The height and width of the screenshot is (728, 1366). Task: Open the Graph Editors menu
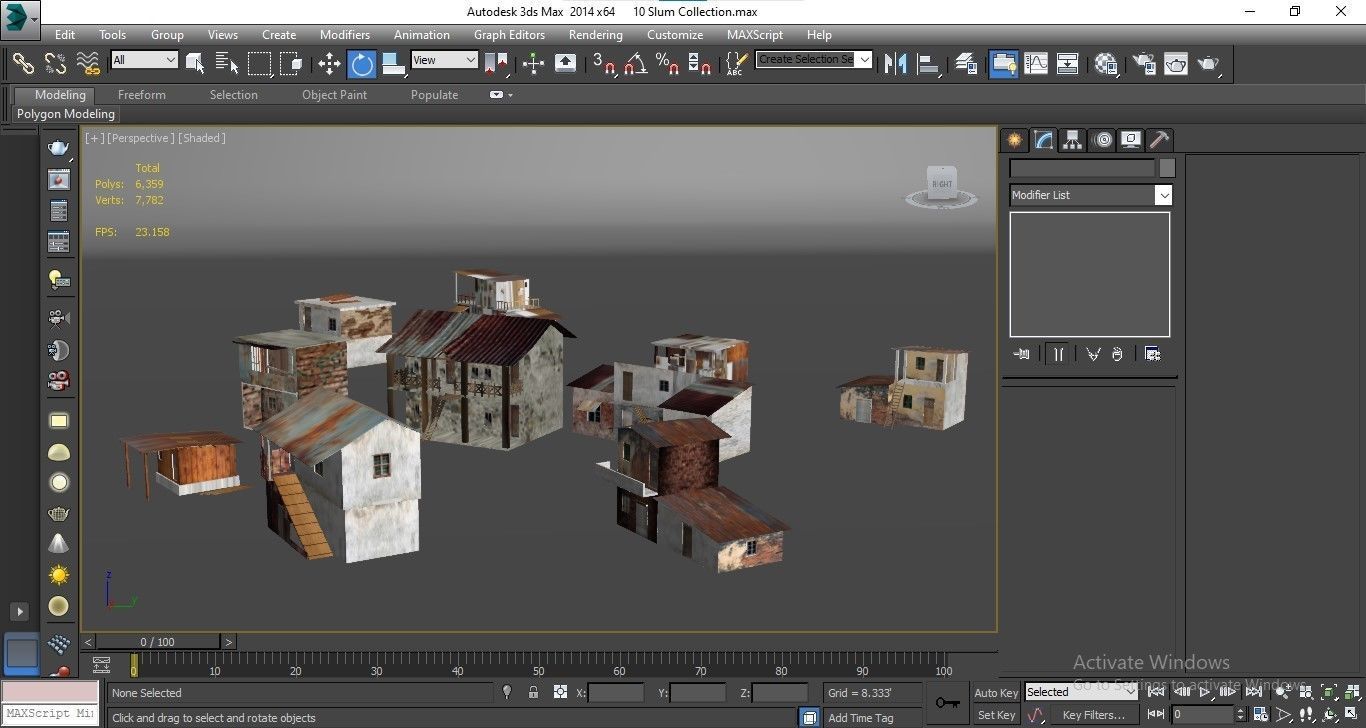[510, 35]
